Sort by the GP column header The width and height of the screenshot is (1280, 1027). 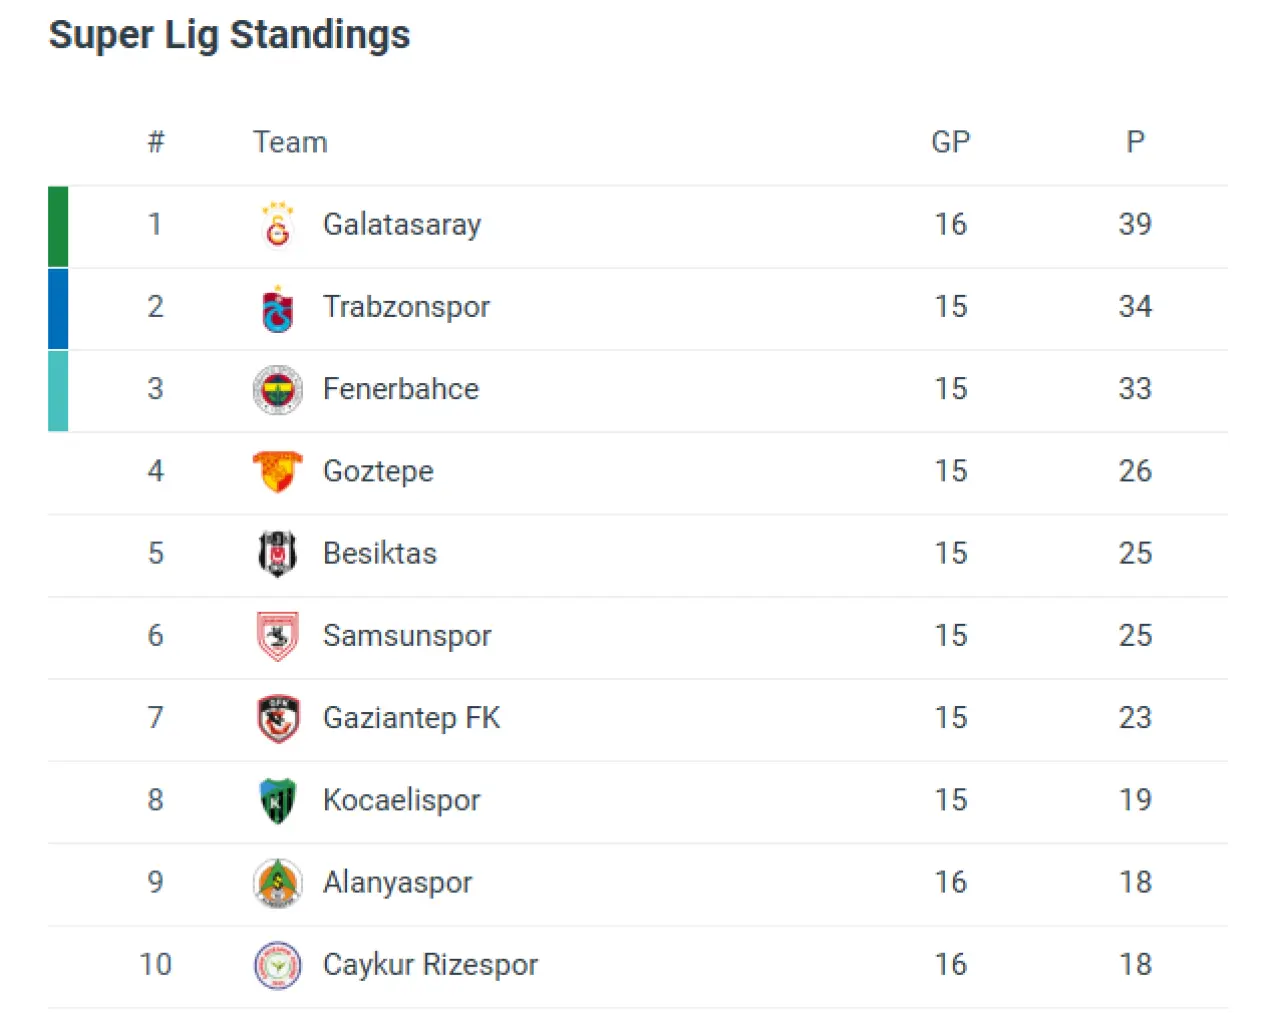[950, 142]
